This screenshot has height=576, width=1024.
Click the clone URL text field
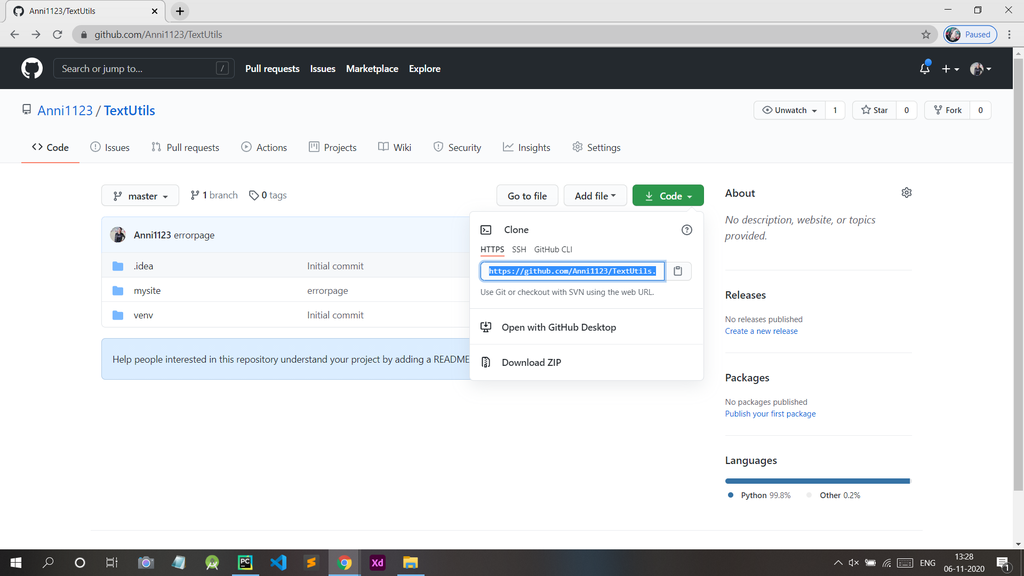[573, 271]
